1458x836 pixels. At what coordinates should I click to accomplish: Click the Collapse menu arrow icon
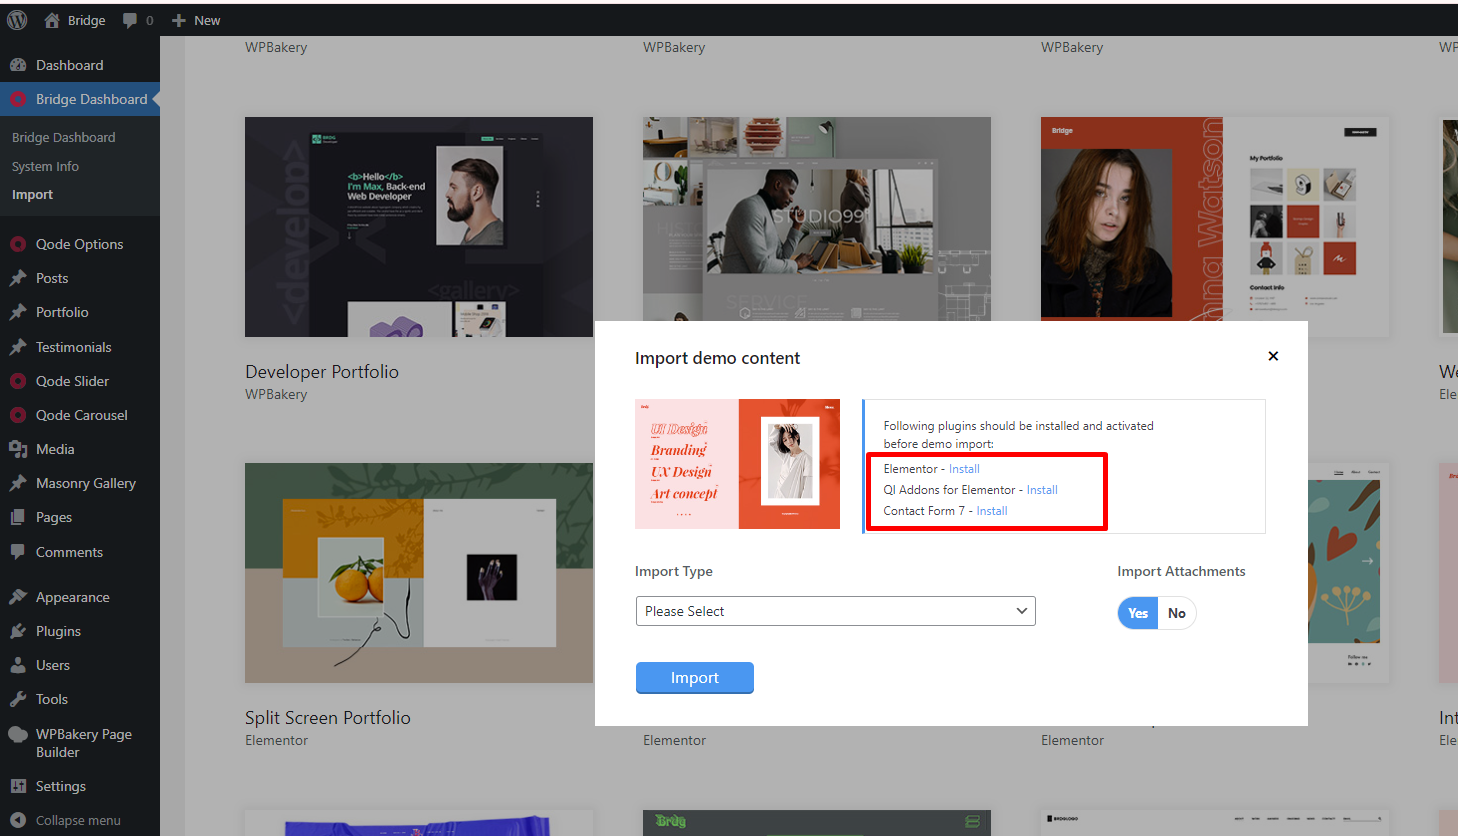[18, 820]
